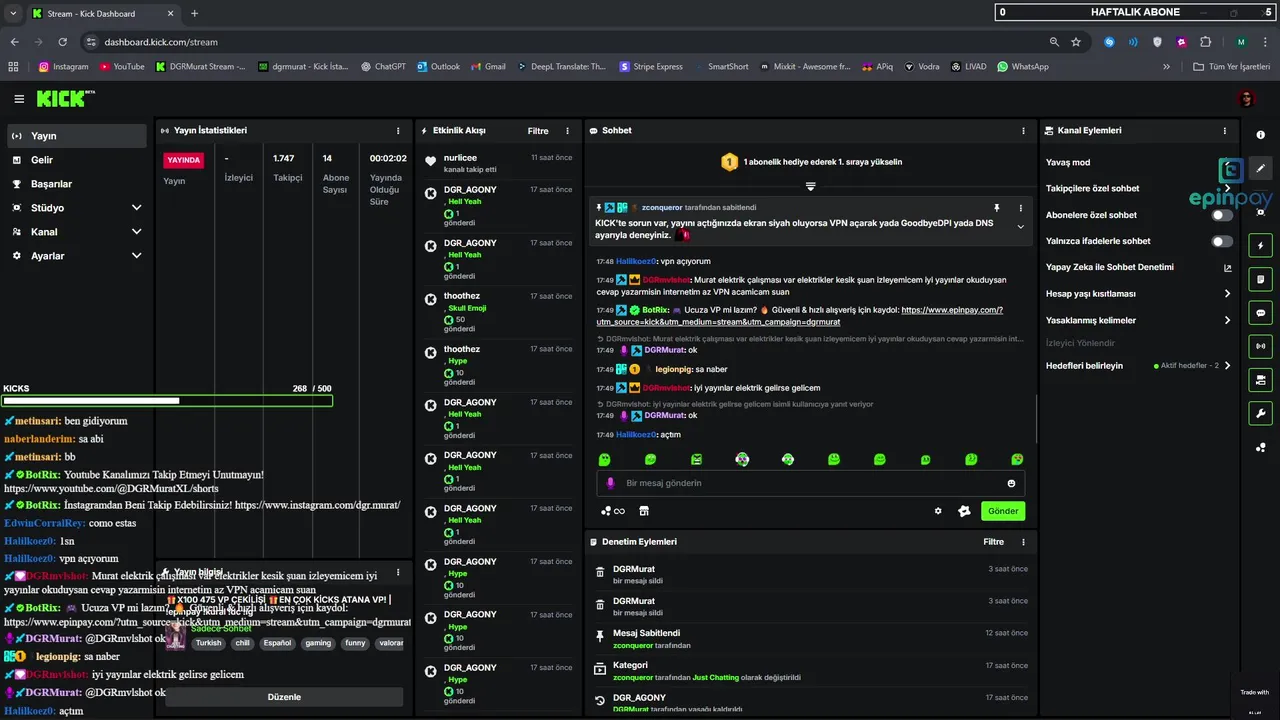Open three-dot menu of Etkinlik Akışı panel
The width and height of the screenshot is (1280, 720).
click(x=568, y=131)
